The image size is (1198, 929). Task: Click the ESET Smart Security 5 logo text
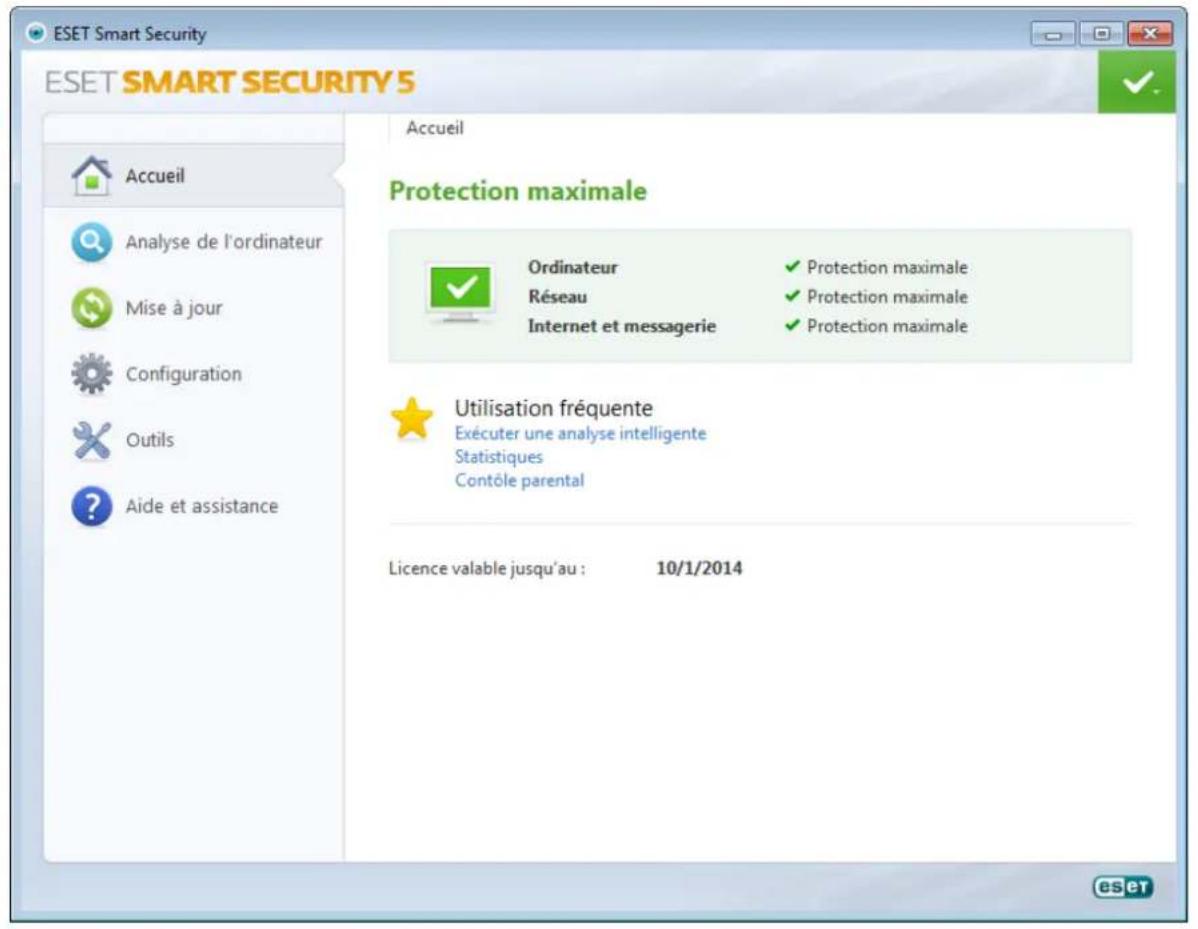tap(229, 82)
